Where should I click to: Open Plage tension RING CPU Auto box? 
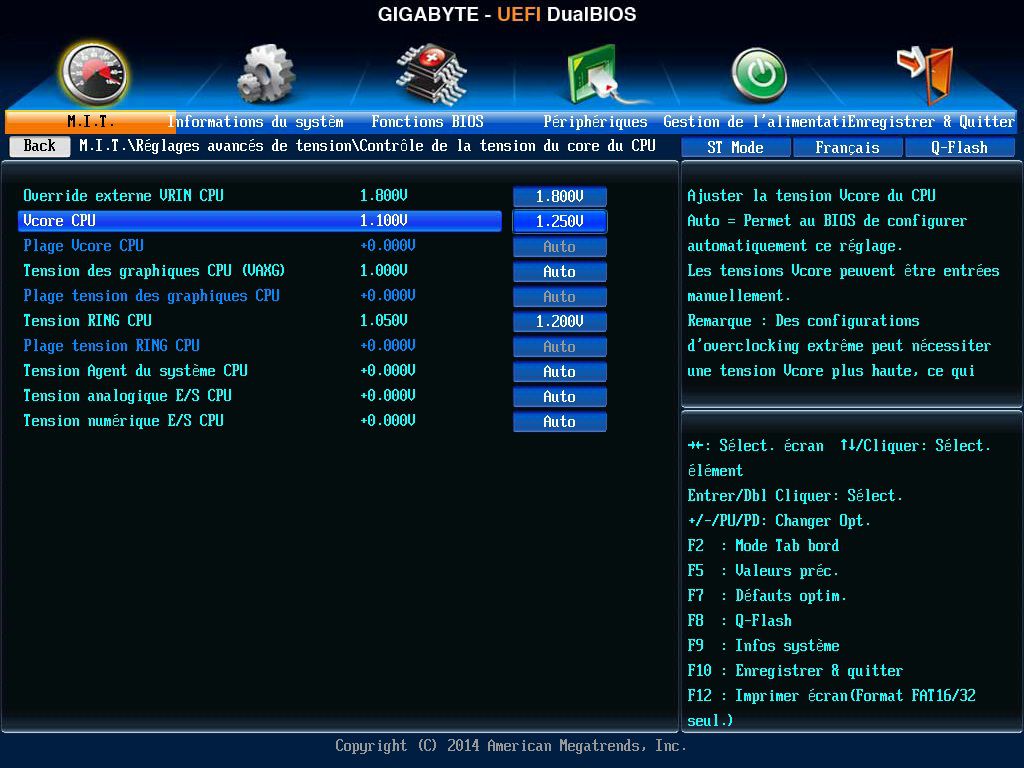(560, 347)
